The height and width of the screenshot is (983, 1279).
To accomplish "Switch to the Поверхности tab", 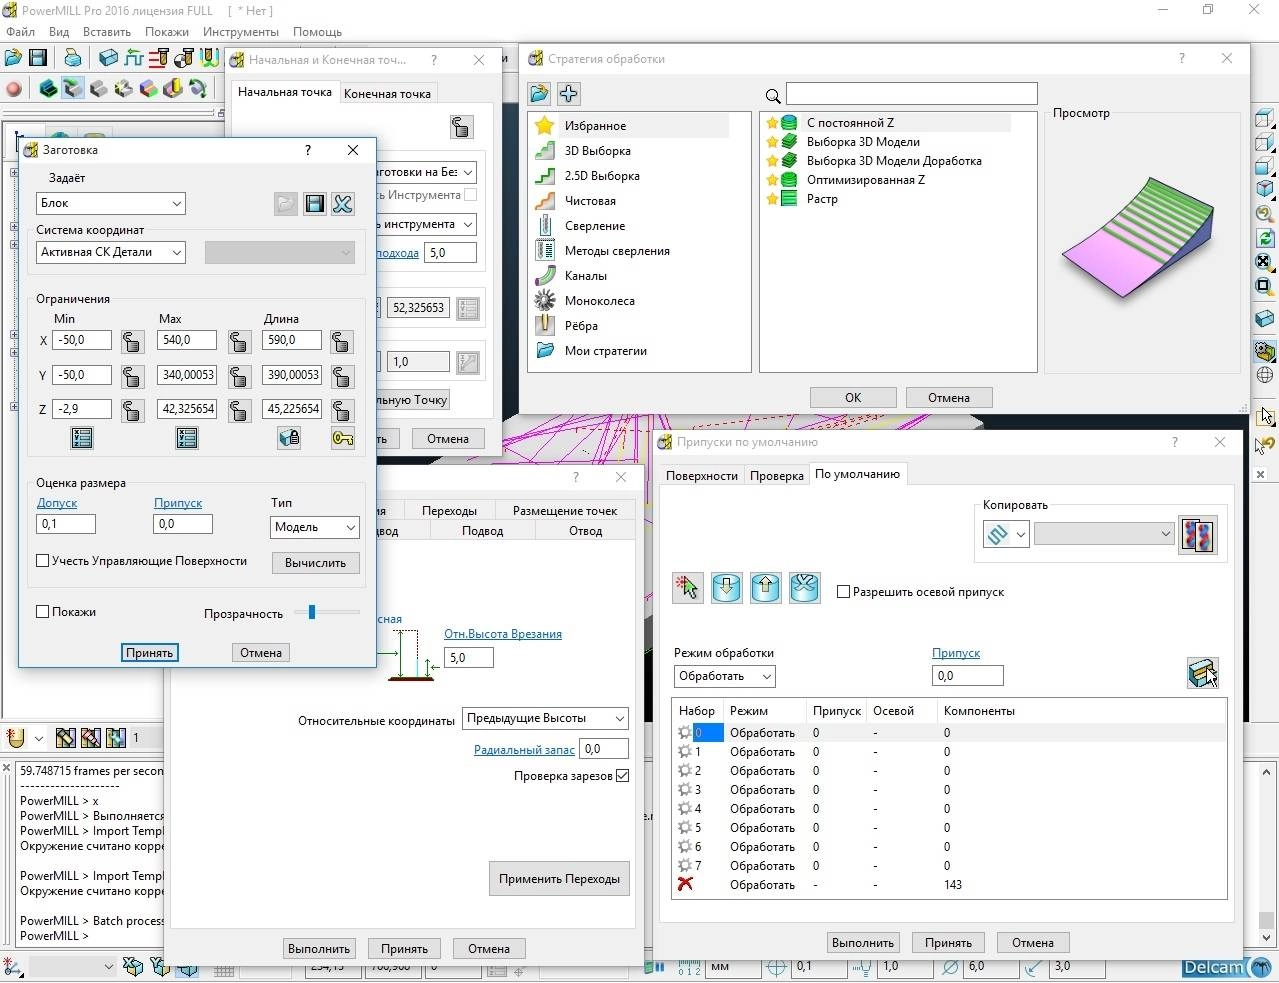I will coord(702,476).
